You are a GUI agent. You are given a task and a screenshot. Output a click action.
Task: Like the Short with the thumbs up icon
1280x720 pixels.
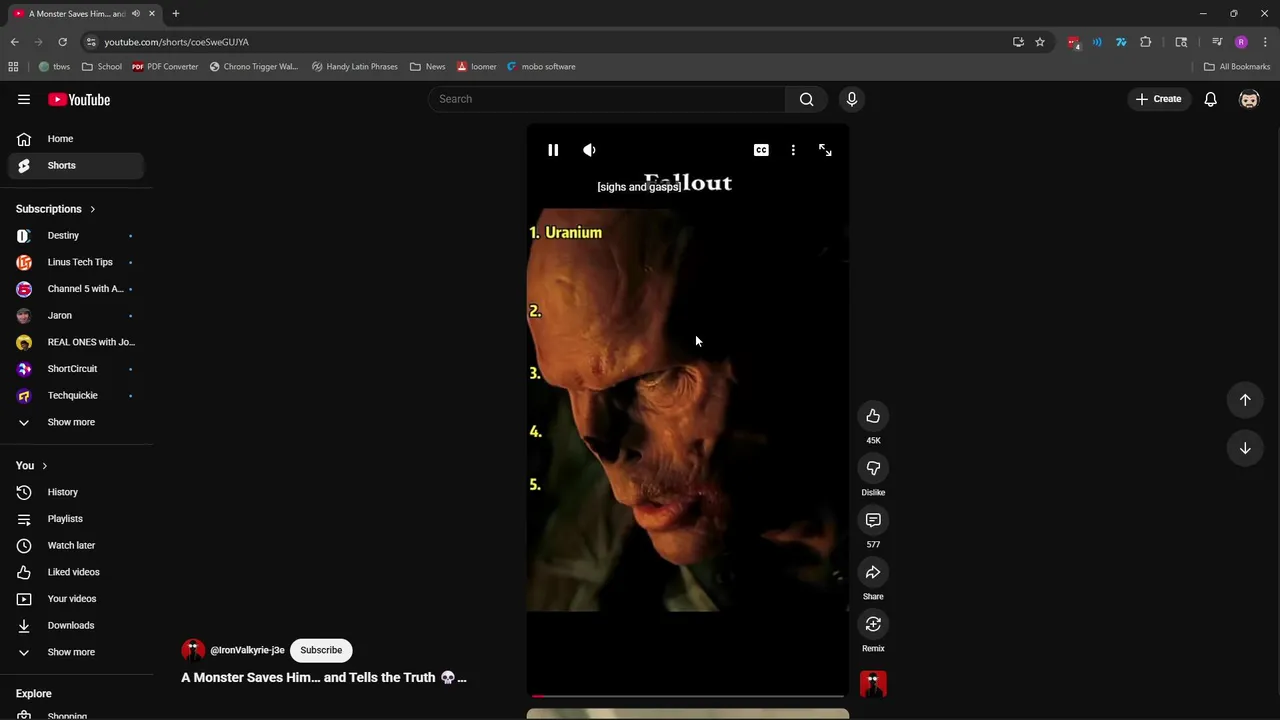point(873,416)
